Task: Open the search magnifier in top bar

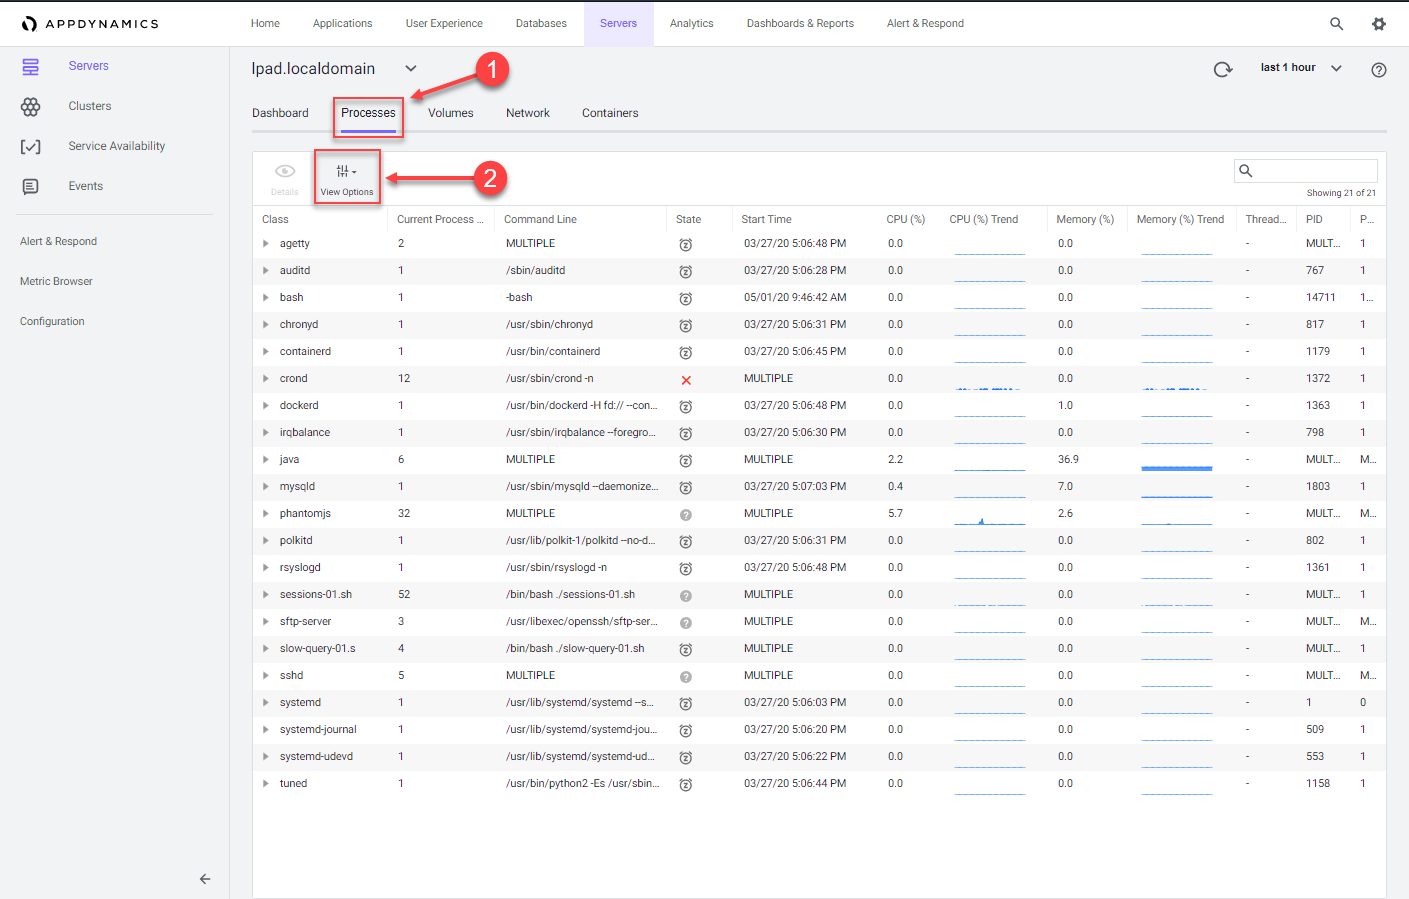Action: tap(1336, 24)
